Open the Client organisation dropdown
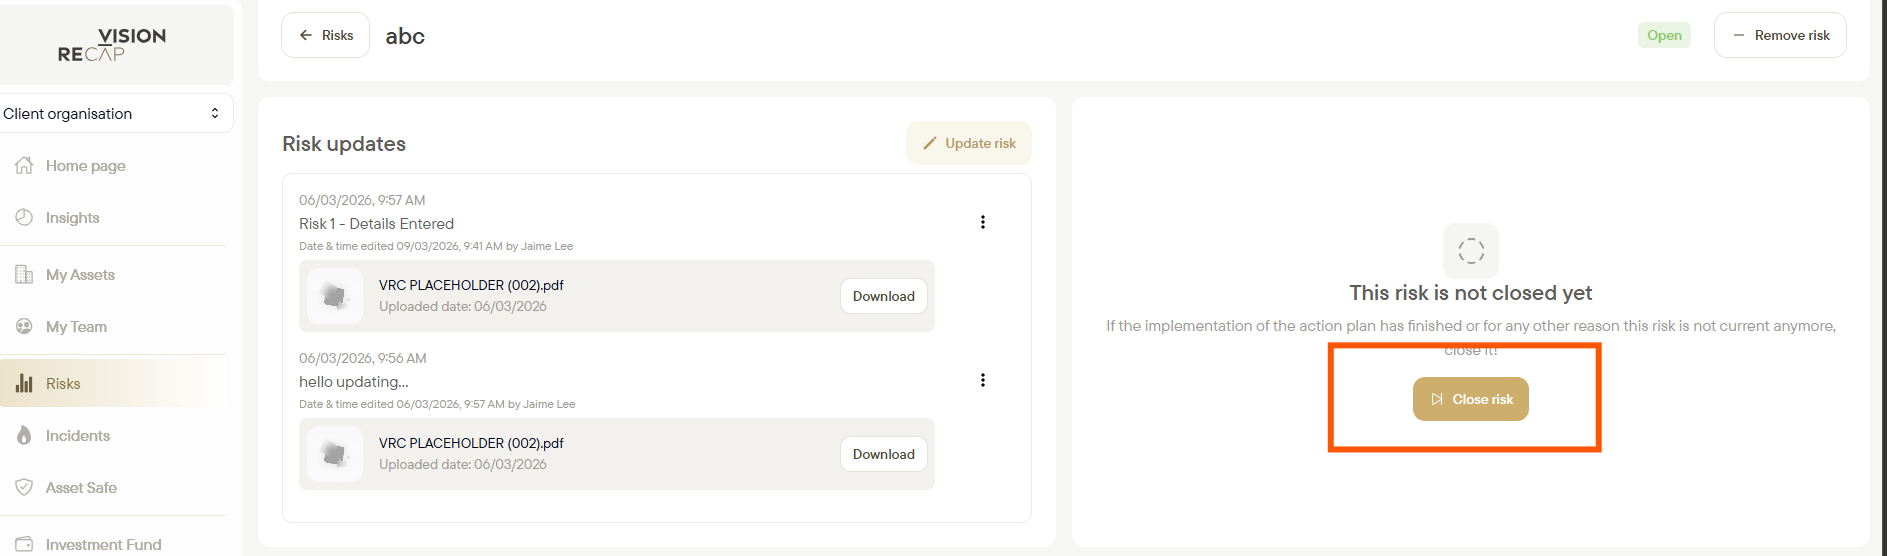The image size is (1887, 556). pos(115,113)
